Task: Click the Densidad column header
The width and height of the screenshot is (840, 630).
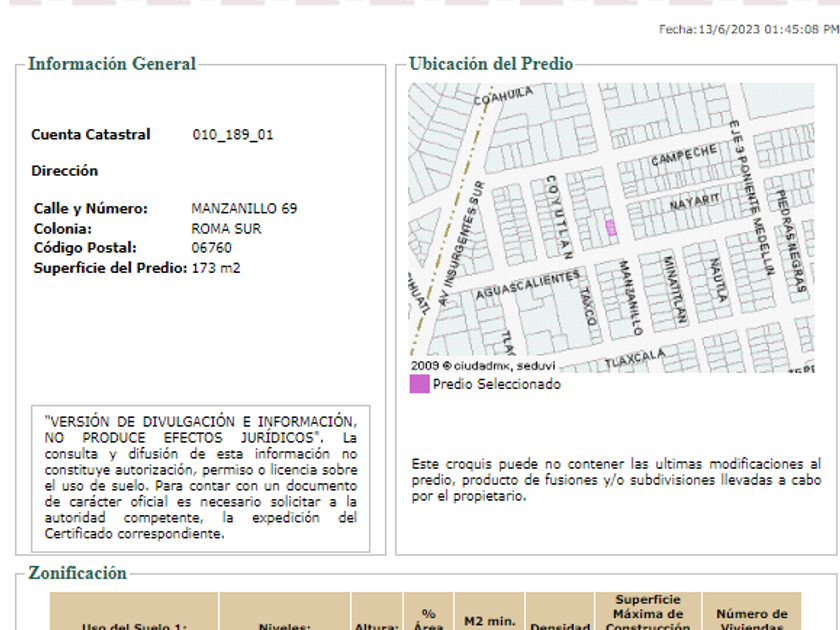Action: [x=560, y=622]
